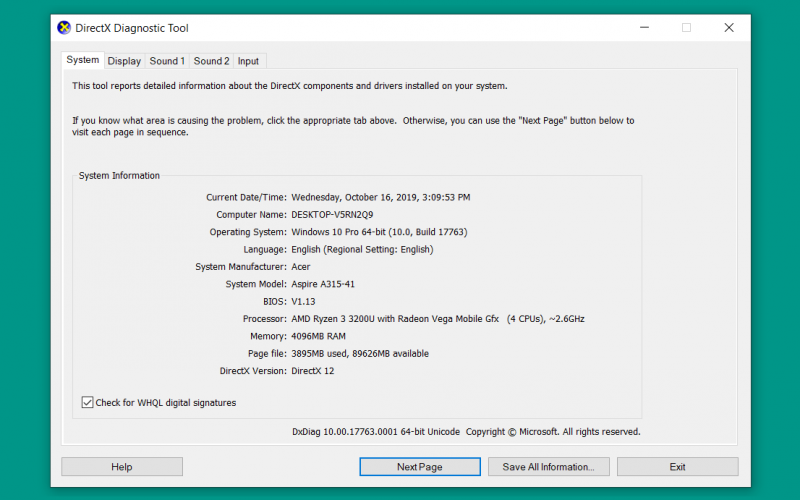Viewport: 800px width, 500px height.
Task: Click the Memory label
Action: pos(269,336)
